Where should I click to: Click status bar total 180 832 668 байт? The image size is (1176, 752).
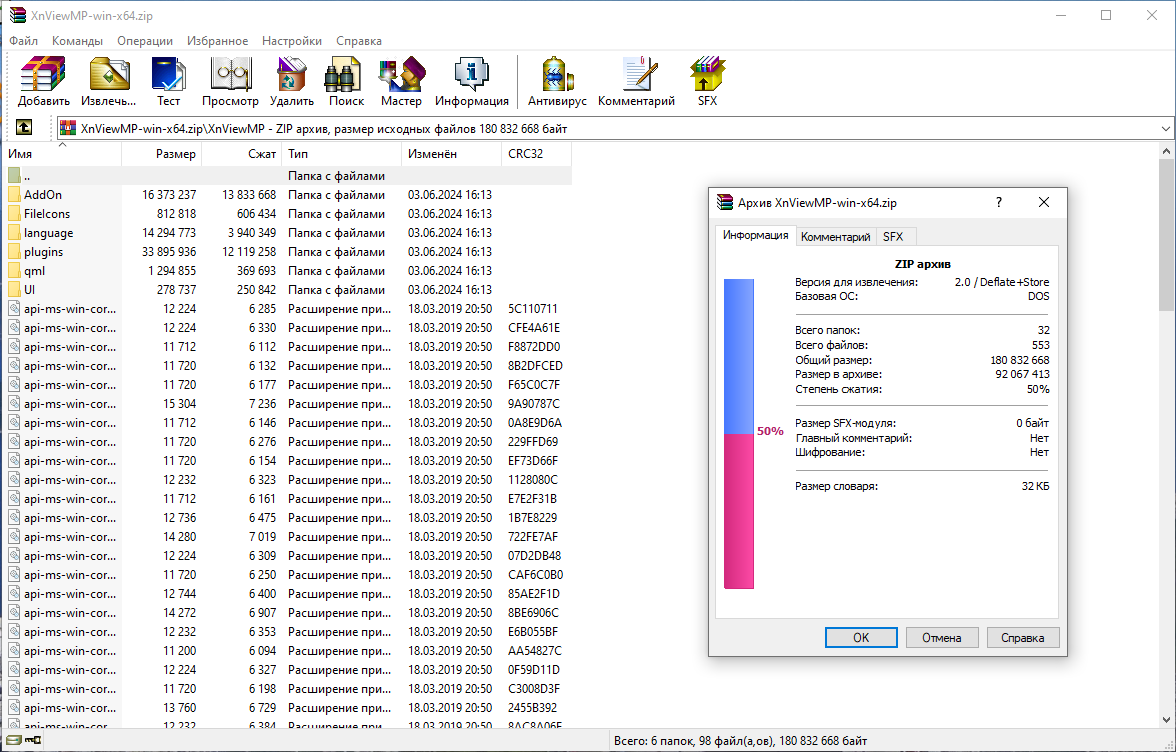823,741
